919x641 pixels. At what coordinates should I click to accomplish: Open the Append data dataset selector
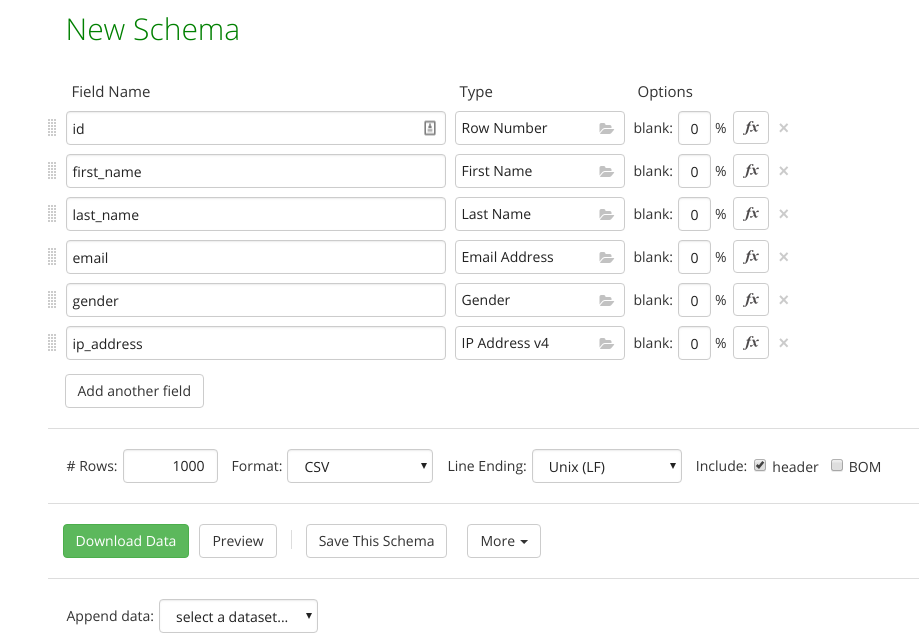coord(238,616)
